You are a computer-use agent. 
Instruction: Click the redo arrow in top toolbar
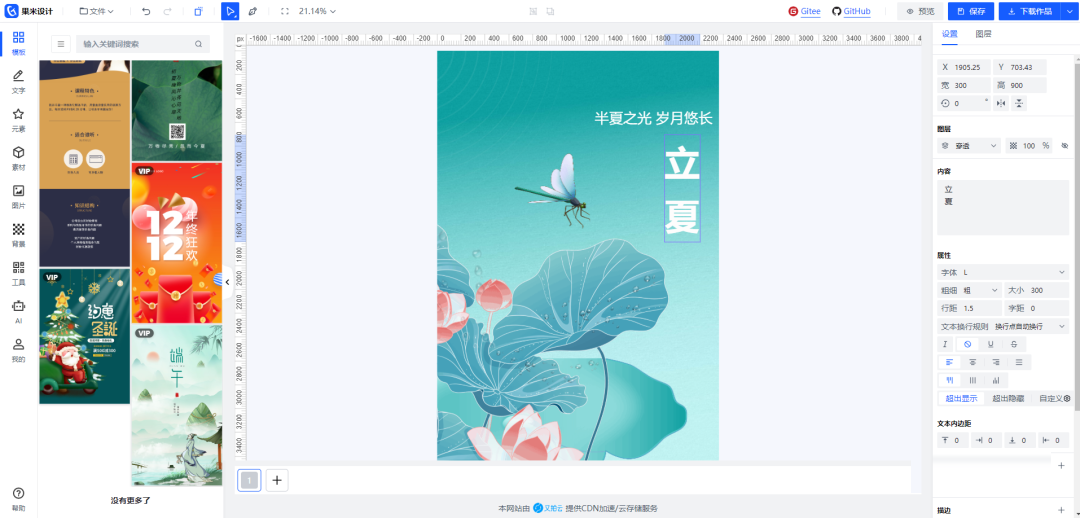click(x=168, y=11)
